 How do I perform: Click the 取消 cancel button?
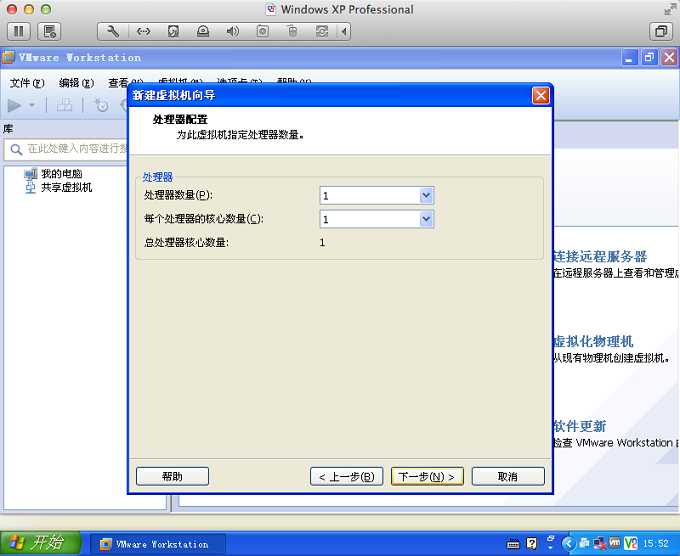pyautogui.click(x=508, y=477)
